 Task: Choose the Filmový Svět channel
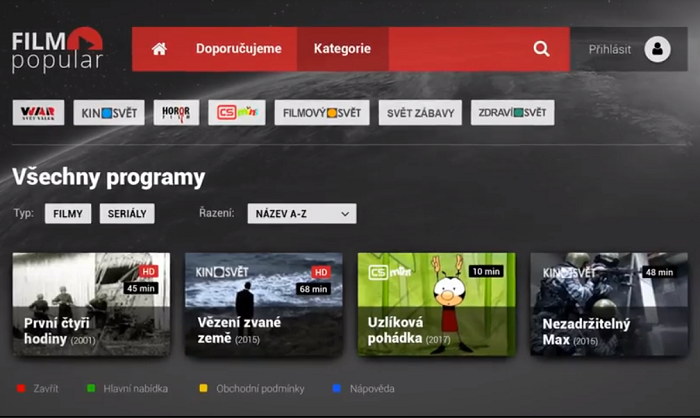tap(322, 112)
